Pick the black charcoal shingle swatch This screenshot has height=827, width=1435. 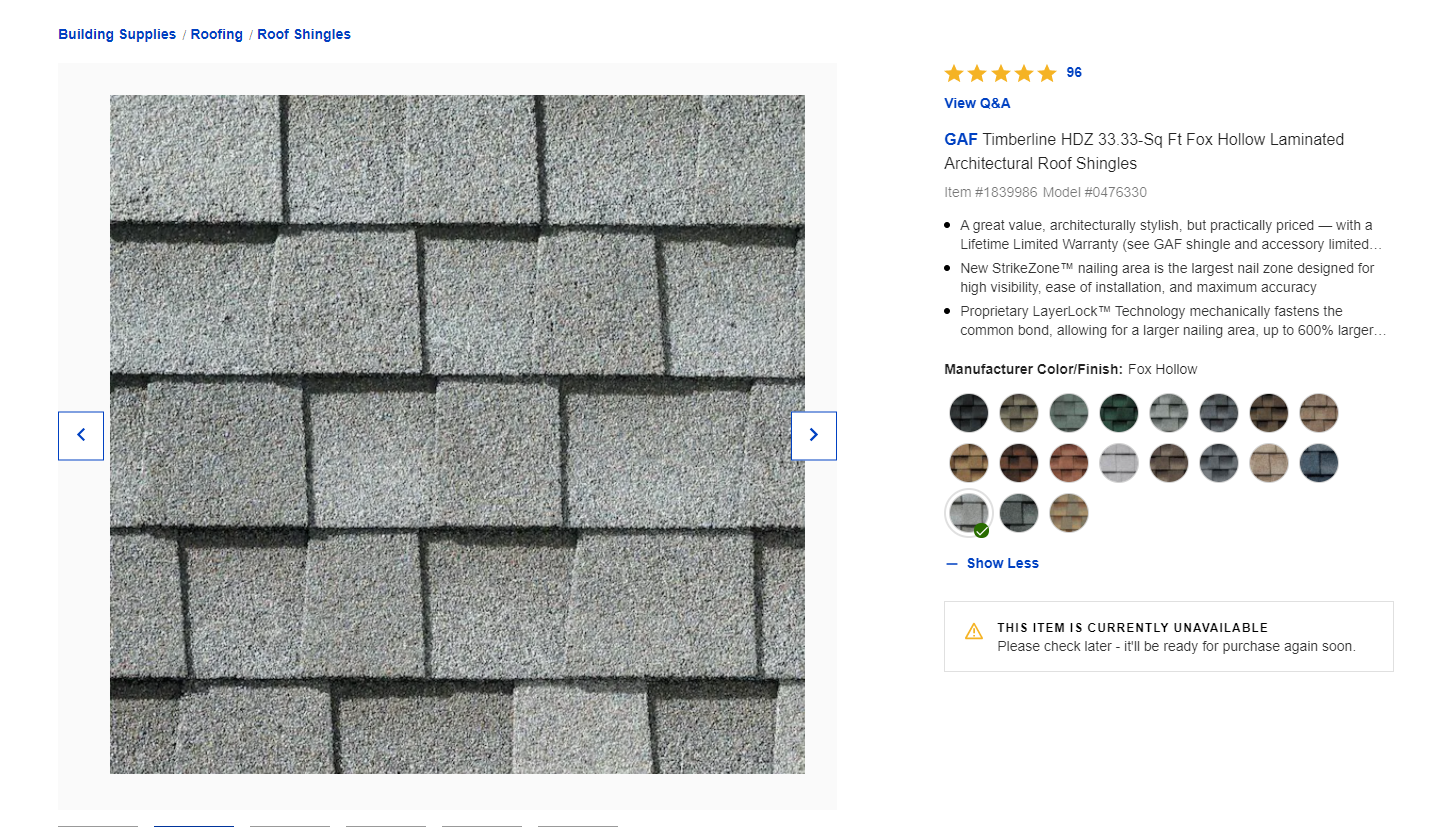pyautogui.click(x=969, y=413)
